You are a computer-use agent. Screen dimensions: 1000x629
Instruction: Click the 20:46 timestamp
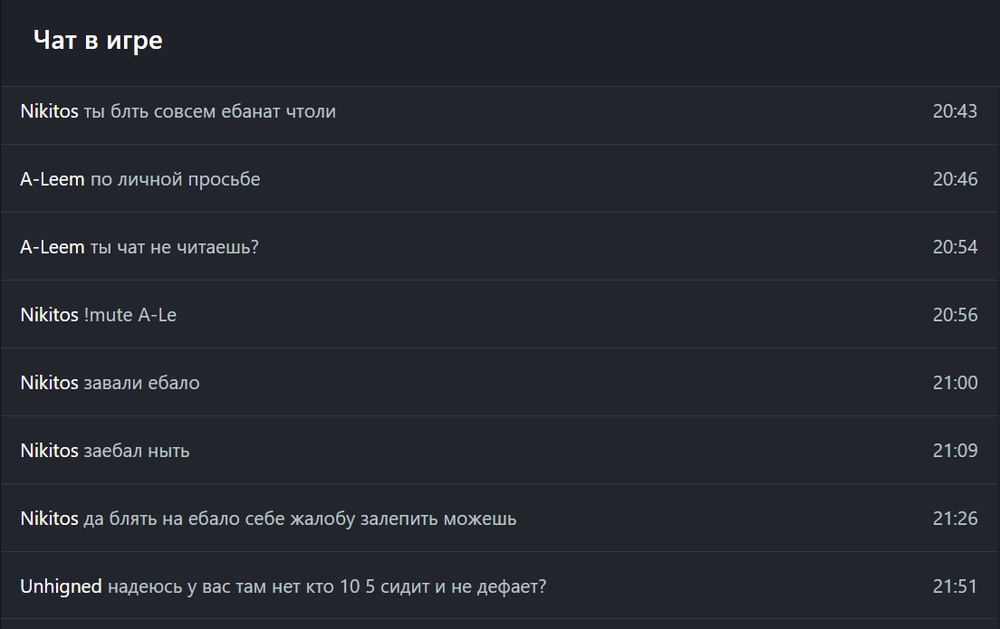[x=954, y=180]
